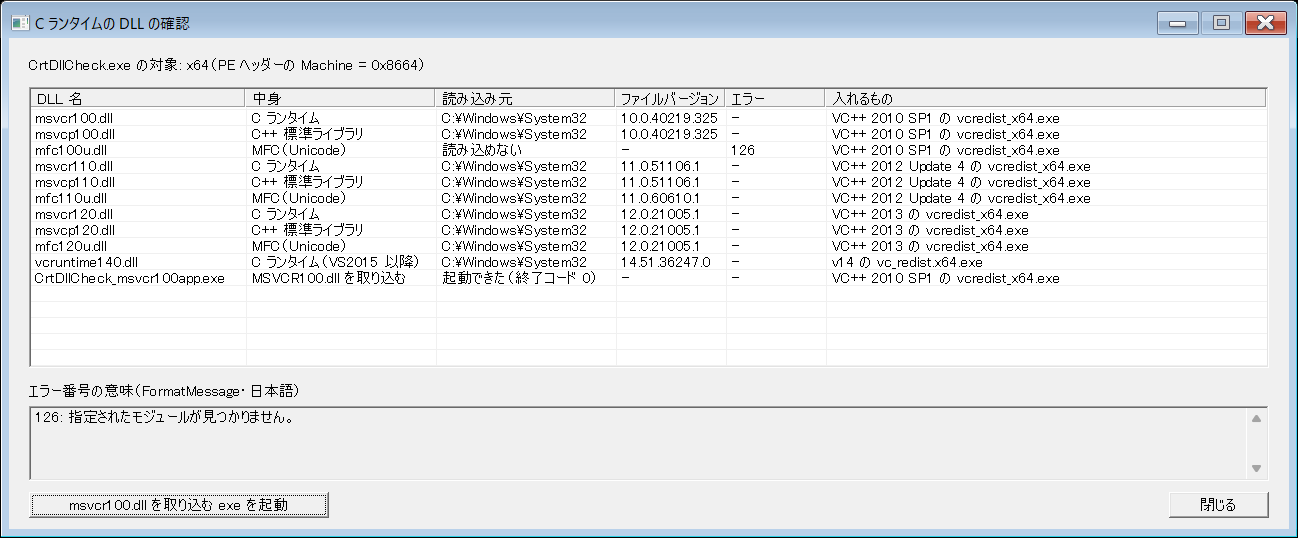Click the 閉じる button
The width and height of the screenshot is (1298, 538).
pyautogui.click(x=1218, y=505)
